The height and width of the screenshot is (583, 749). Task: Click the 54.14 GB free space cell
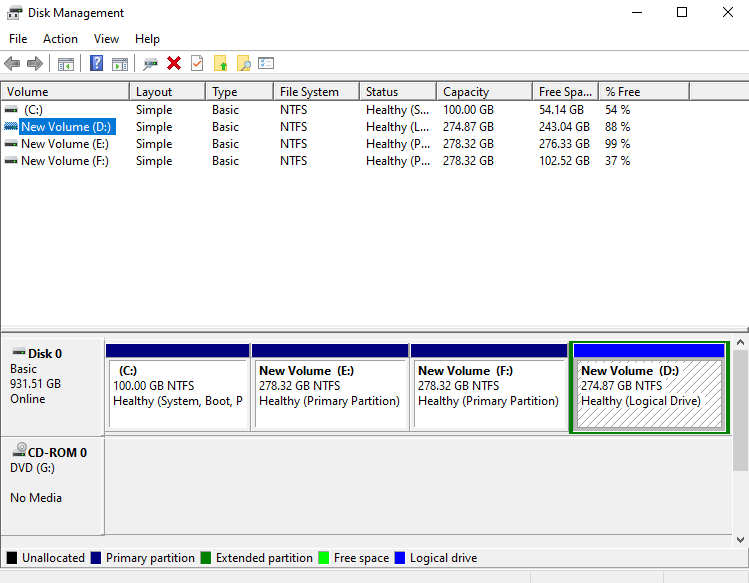(x=561, y=110)
